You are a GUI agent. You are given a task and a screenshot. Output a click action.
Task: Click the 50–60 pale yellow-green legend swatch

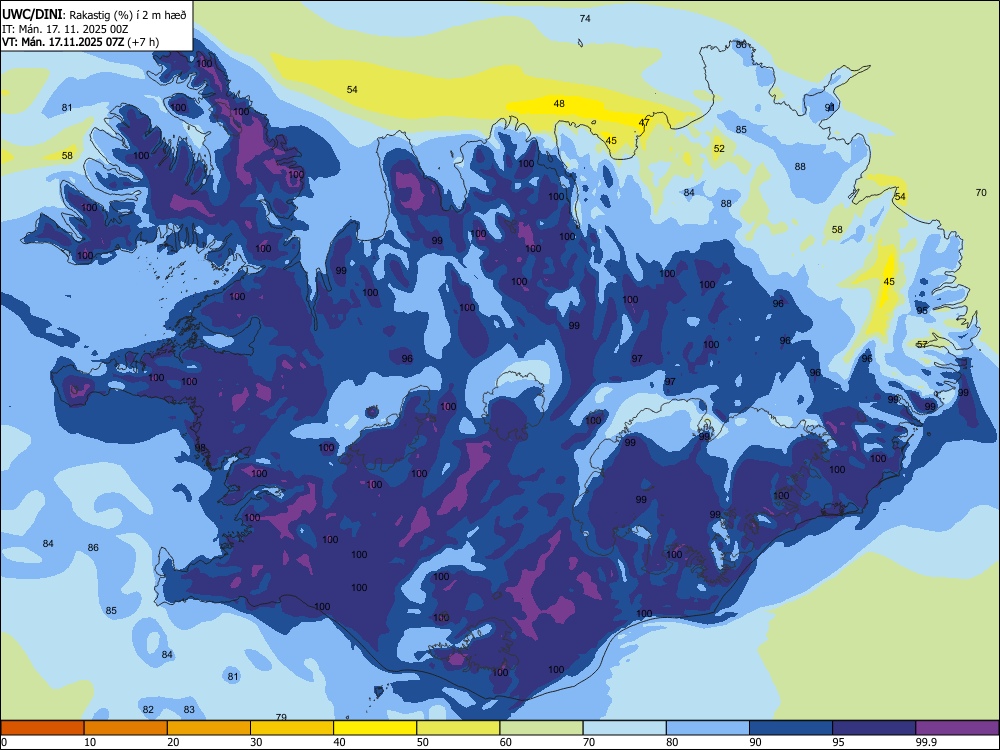pyautogui.click(x=458, y=728)
